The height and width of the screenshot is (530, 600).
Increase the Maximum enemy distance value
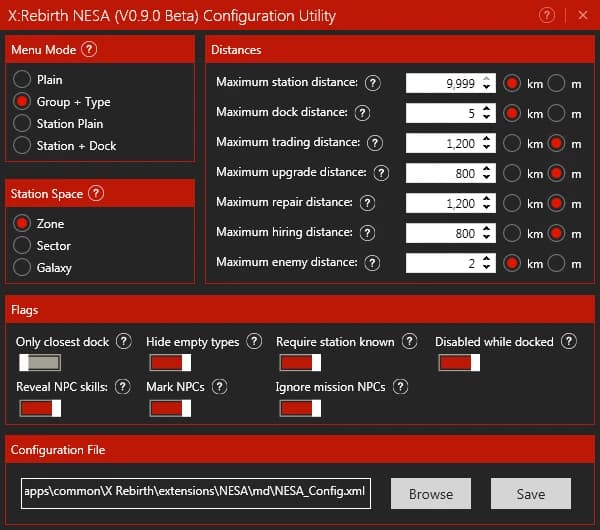[486, 259]
